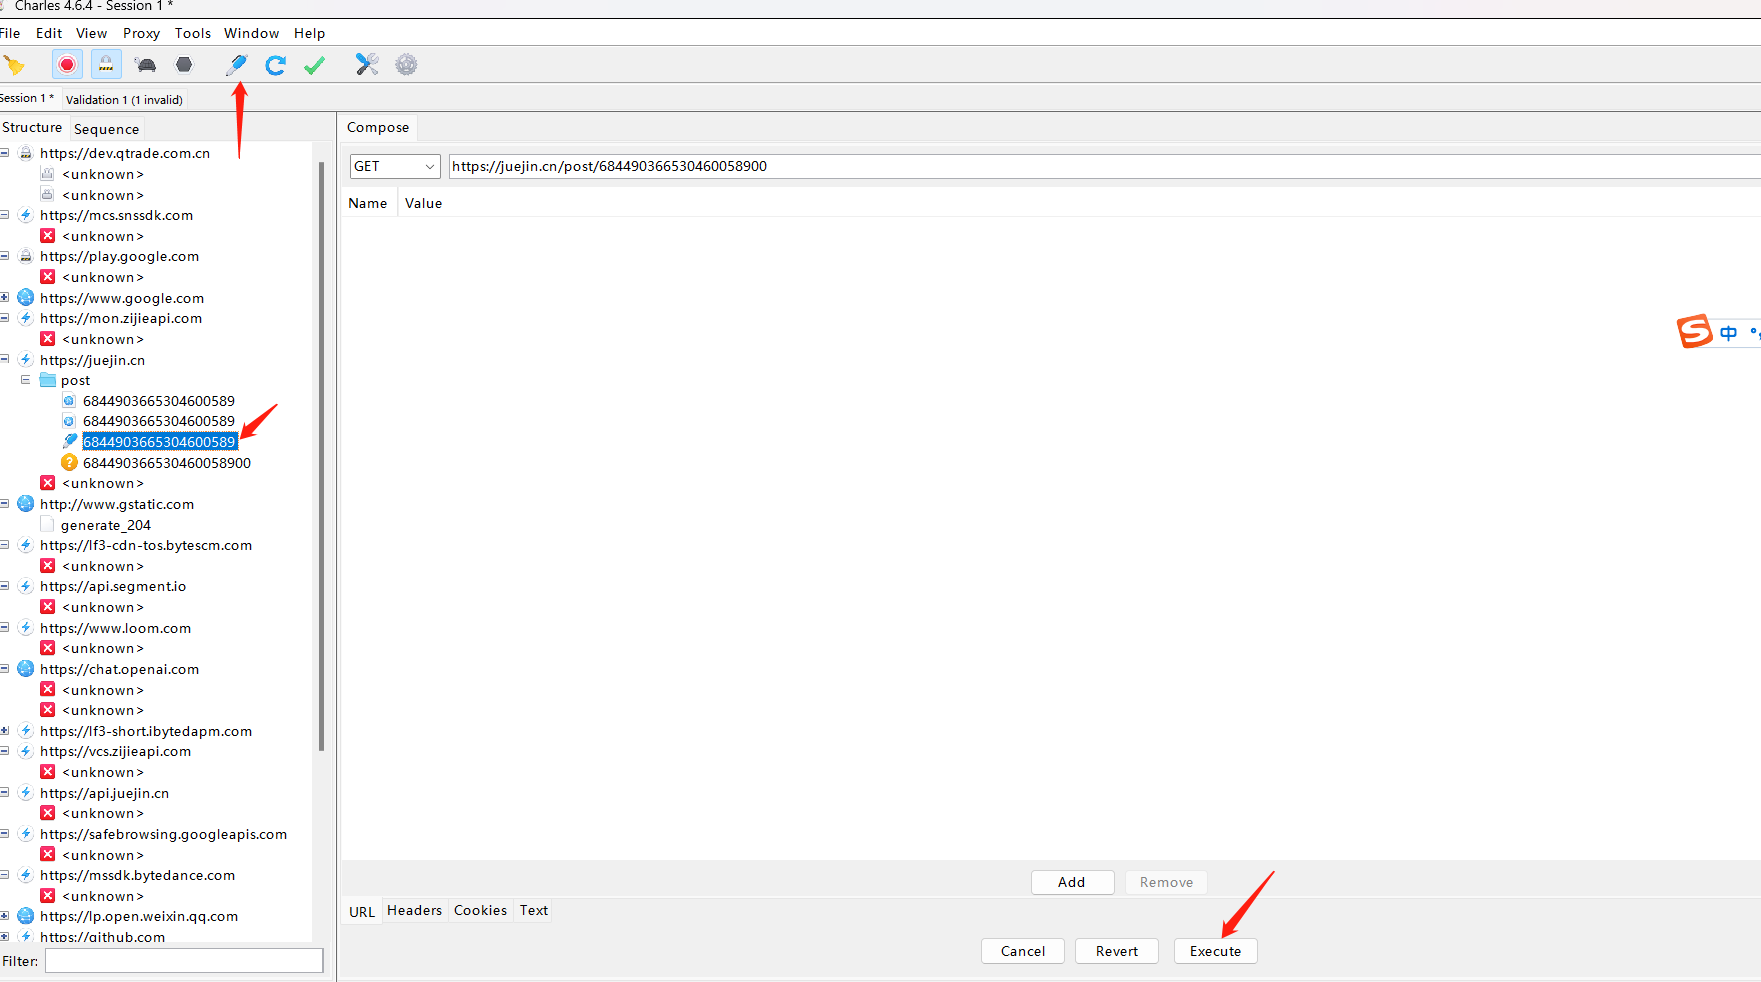Screen dimensions: 1761x982
Task: Click the folder icon beside post
Action: coord(47,380)
